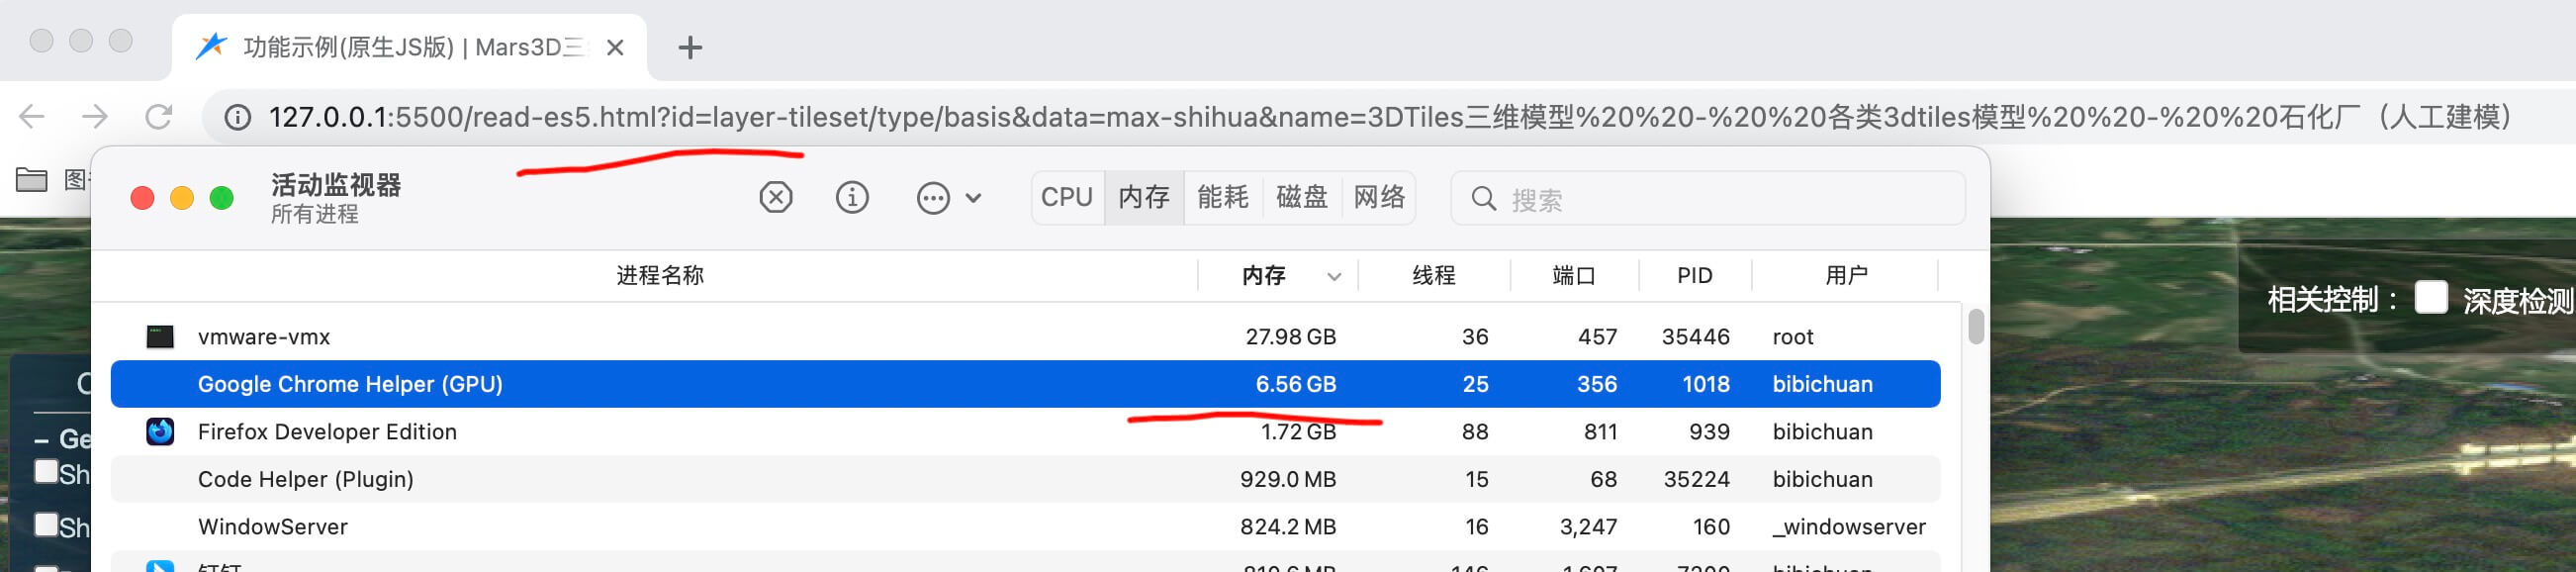Open a new browser tab with plus
The image size is (2576, 572).
[x=690, y=47]
